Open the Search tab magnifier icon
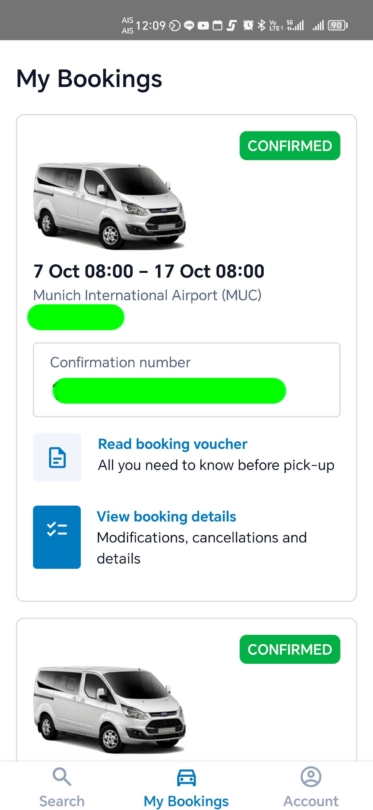The image size is (373, 810). pyautogui.click(x=61, y=776)
